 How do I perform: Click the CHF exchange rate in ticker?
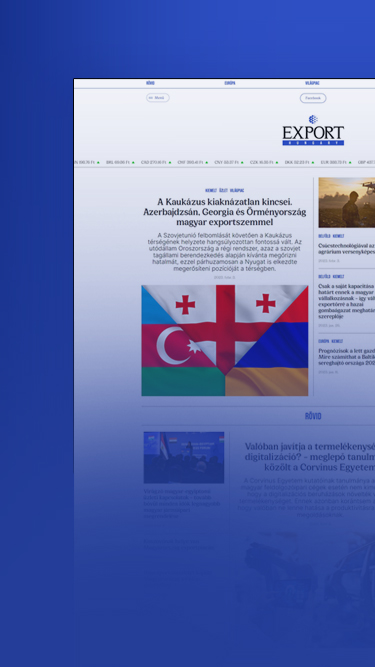[190, 162]
